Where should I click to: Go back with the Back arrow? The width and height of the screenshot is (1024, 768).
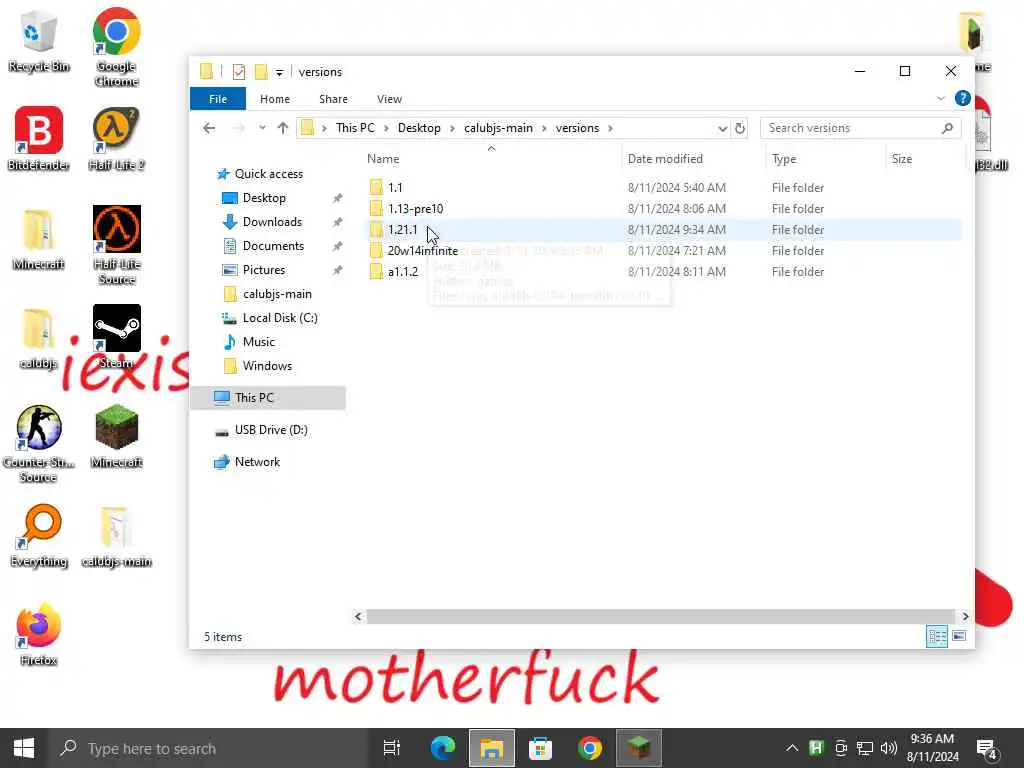(x=209, y=128)
